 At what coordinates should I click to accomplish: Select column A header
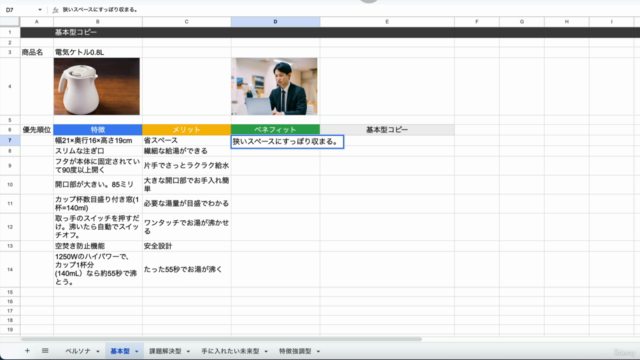pos(37,22)
